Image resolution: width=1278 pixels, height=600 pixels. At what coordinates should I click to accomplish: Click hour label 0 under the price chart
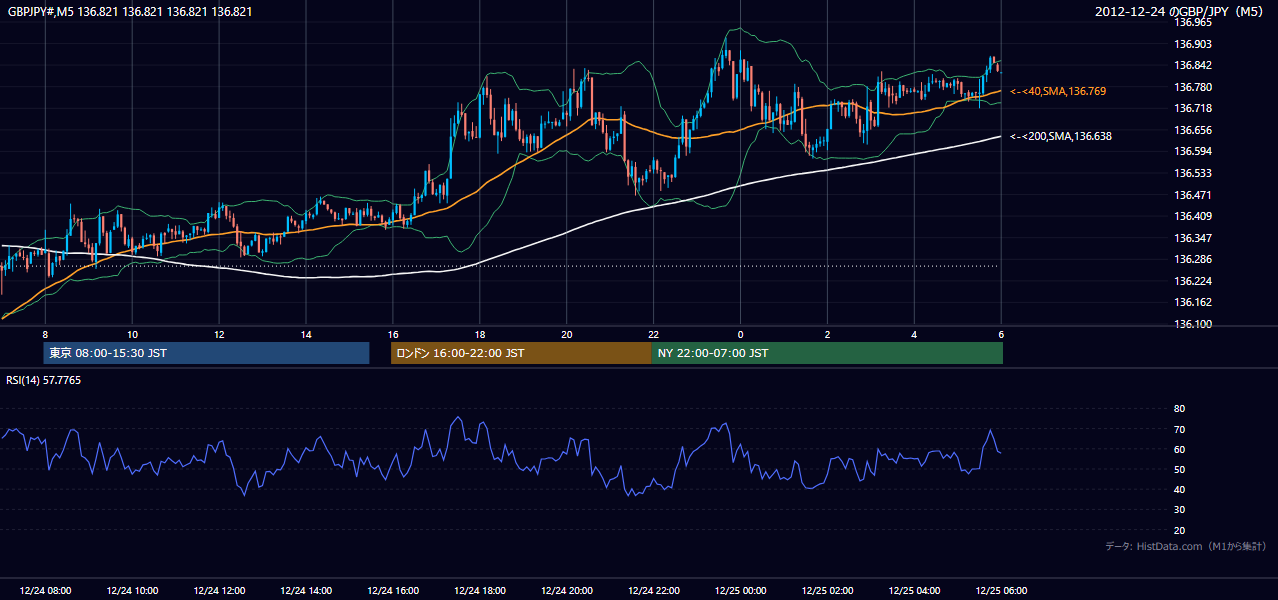click(x=741, y=334)
